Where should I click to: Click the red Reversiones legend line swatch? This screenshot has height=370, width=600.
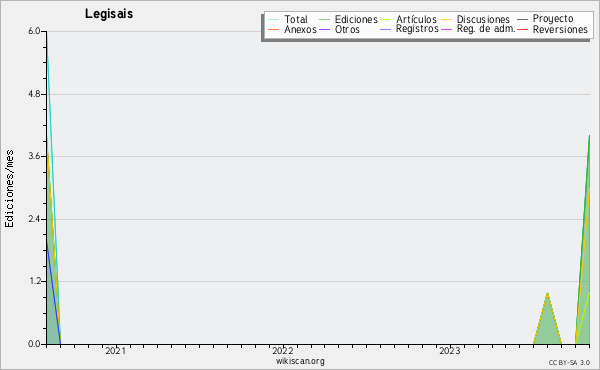click(522, 29)
